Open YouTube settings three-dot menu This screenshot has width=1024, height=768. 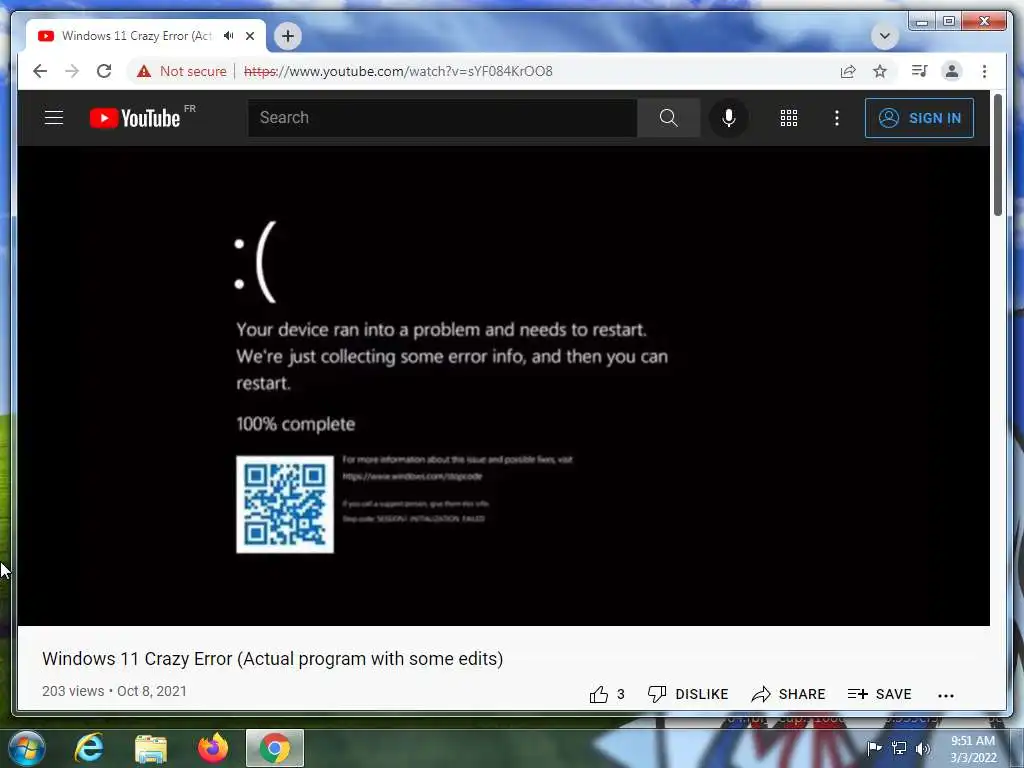(x=837, y=118)
